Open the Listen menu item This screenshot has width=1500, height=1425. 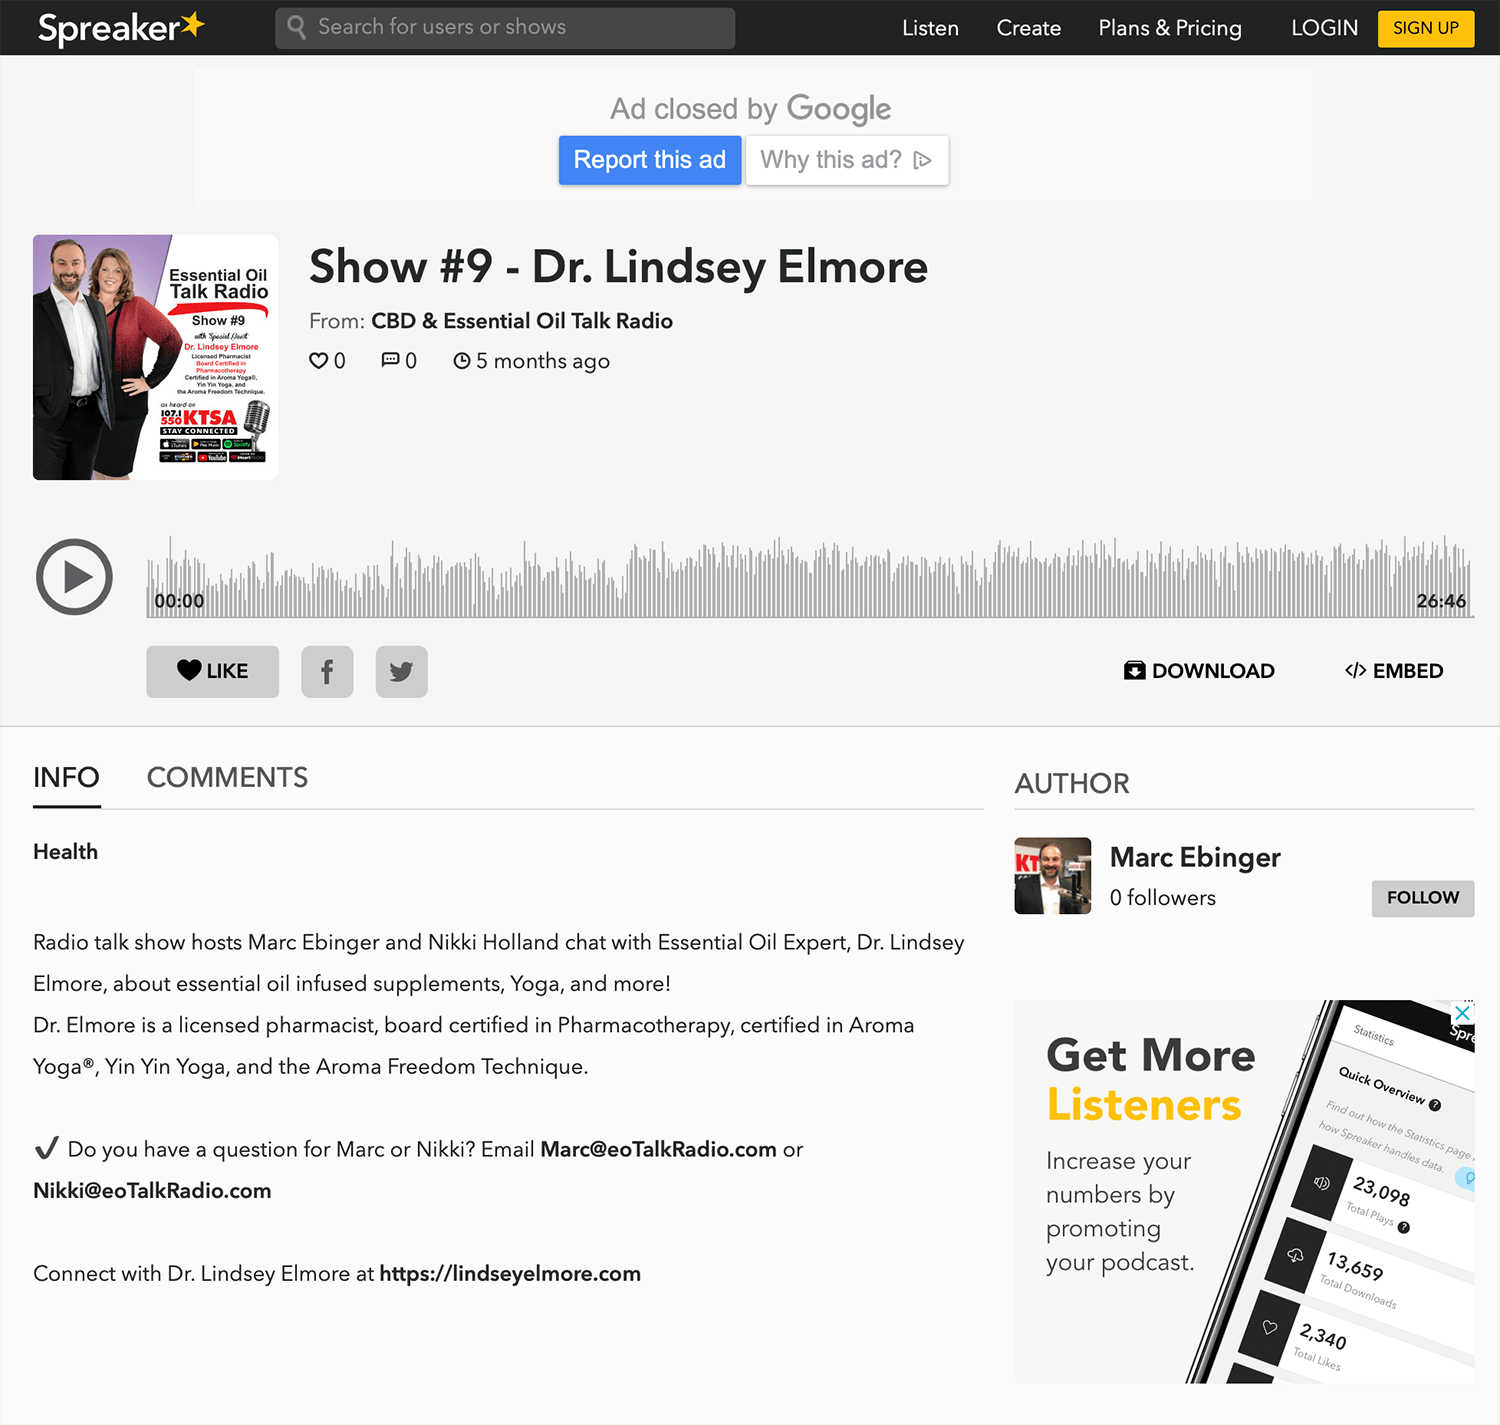pos(930,28)
